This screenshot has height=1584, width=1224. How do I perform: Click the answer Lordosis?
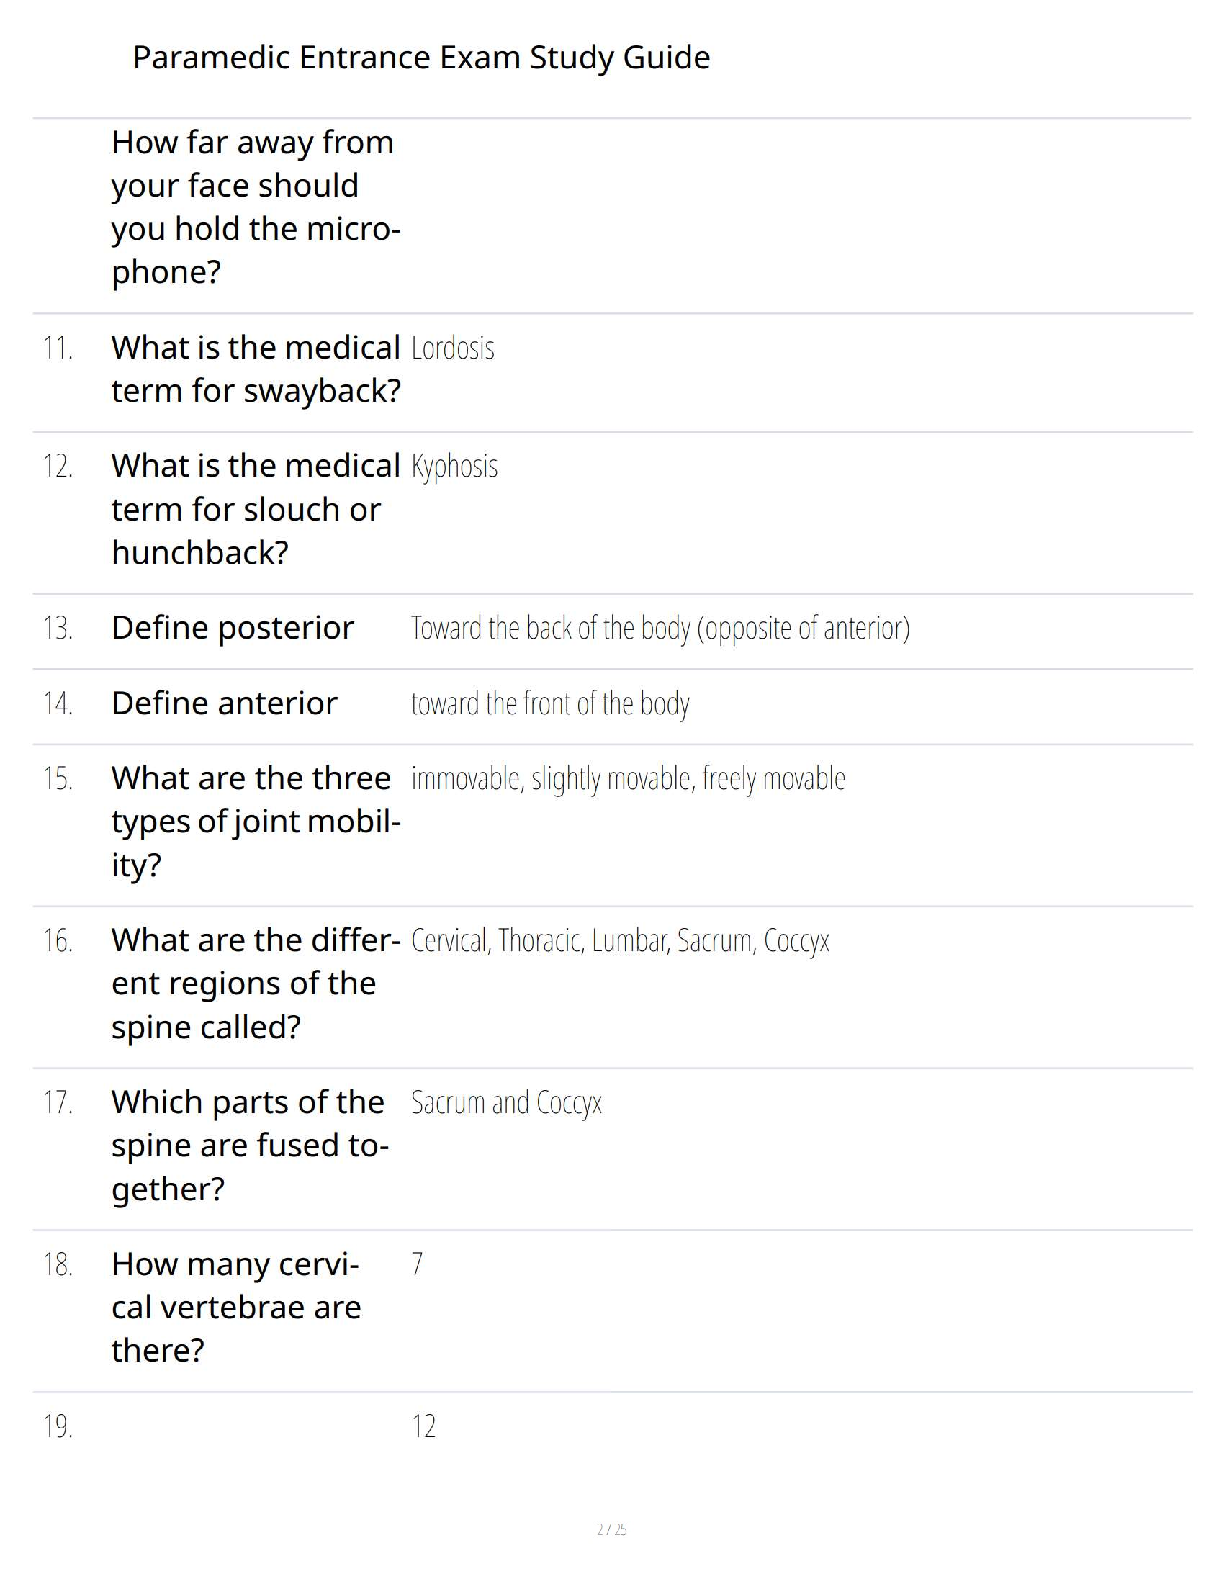point(453,348)
